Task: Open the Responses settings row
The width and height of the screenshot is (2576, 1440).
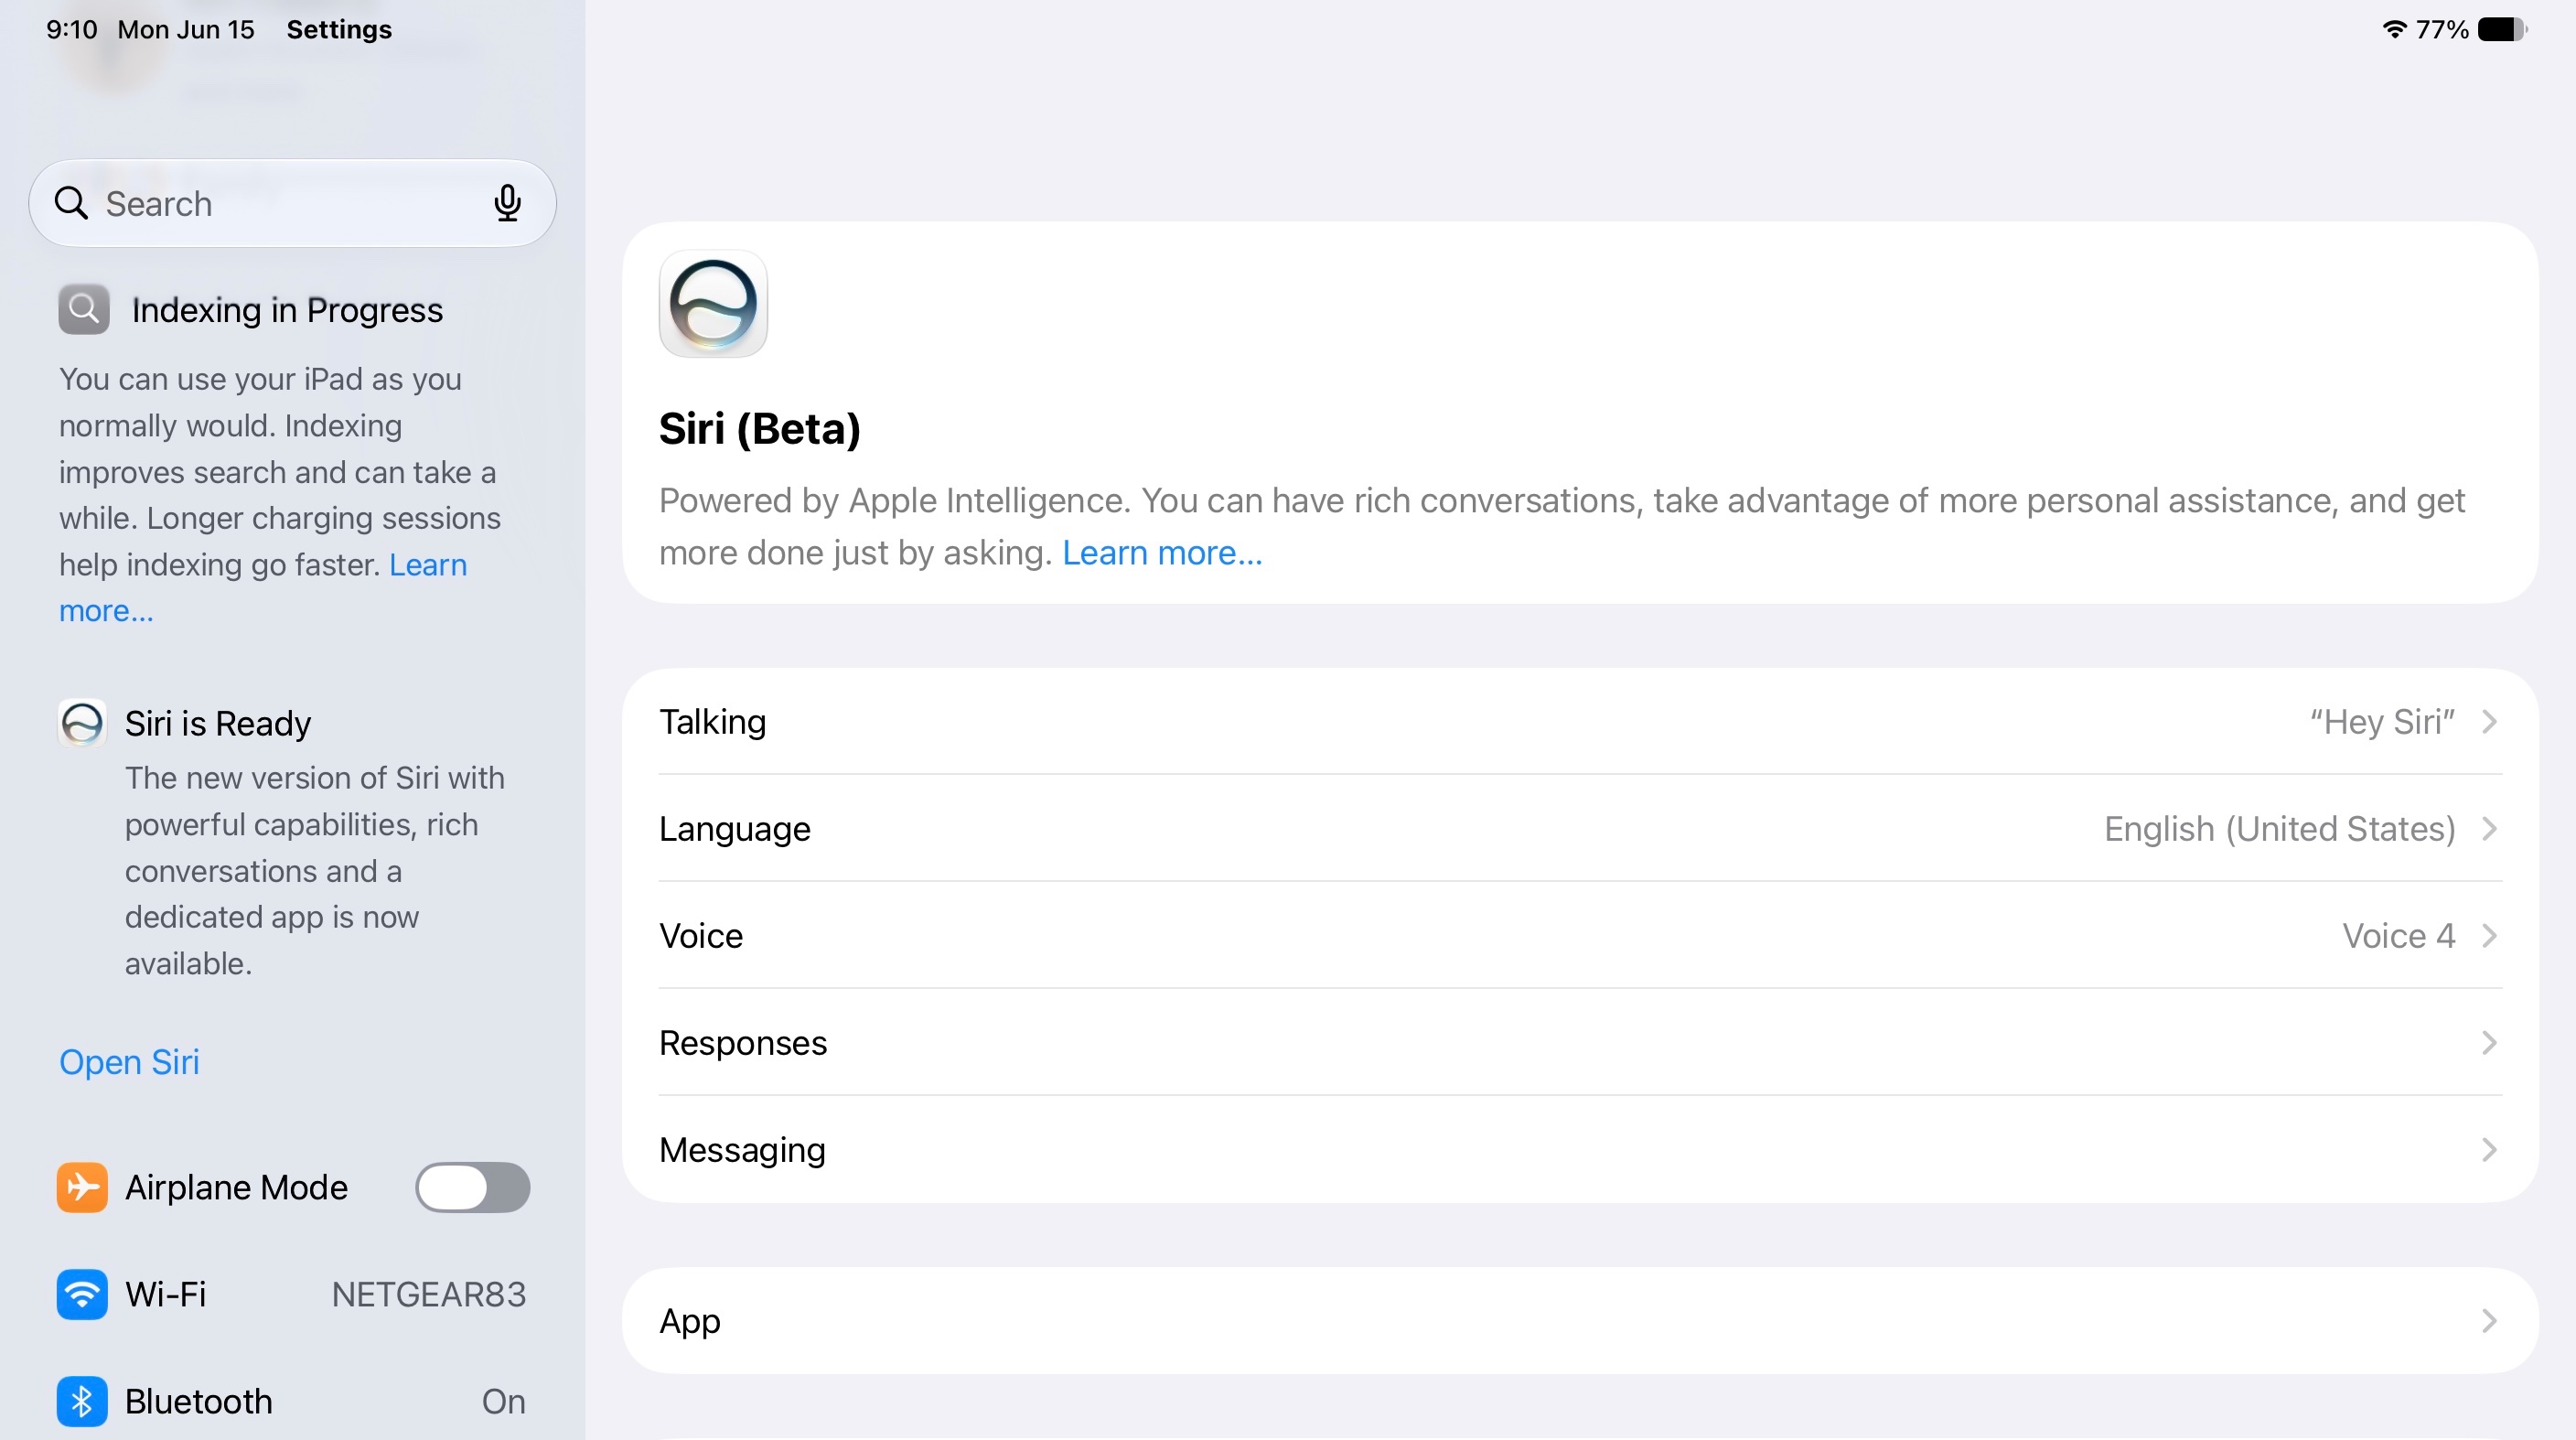Action: click(x=1580, y=1043)
